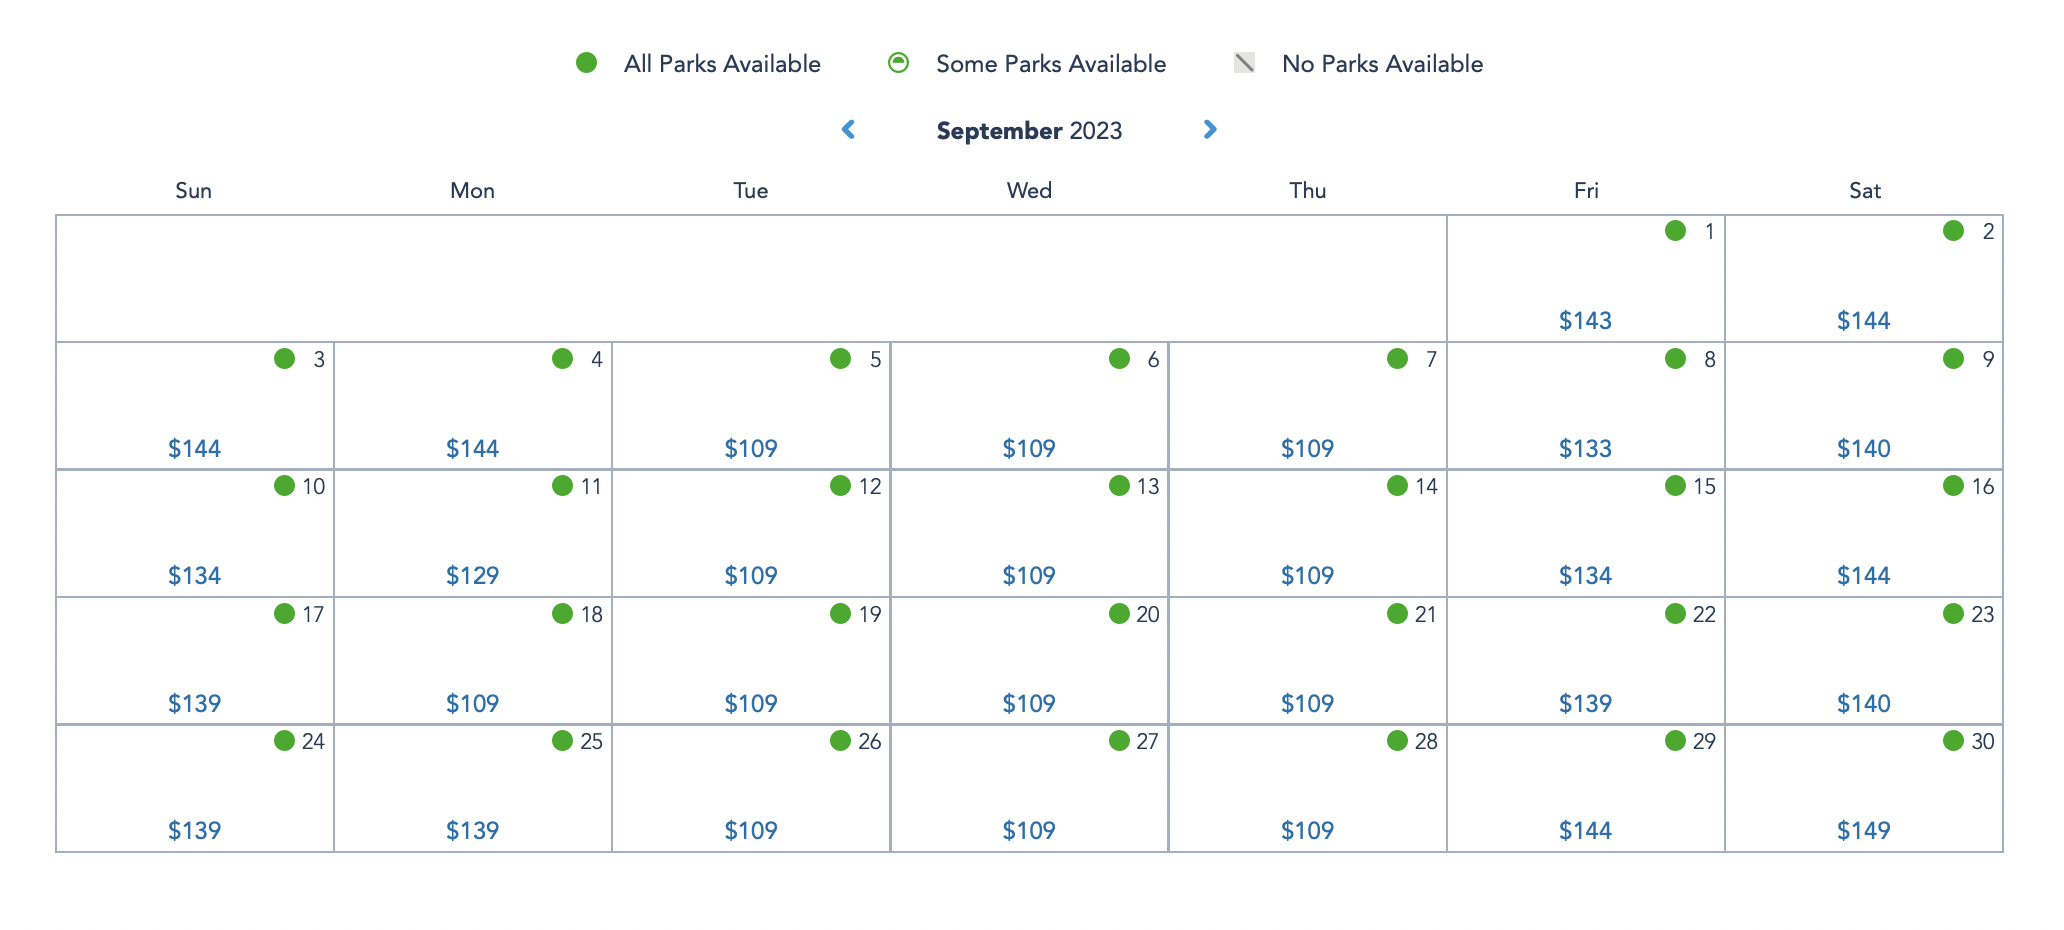This screenshot has width=2064, height=930.
Task: Choose September 22 date number
Action: pos(1704,615)
